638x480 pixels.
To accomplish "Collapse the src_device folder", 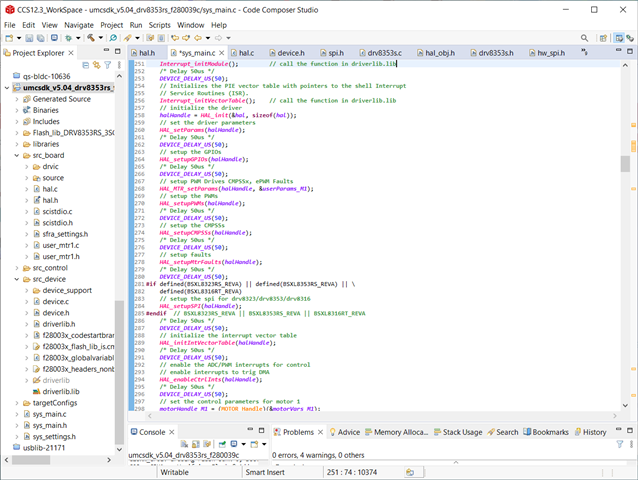I will point(17,279).
